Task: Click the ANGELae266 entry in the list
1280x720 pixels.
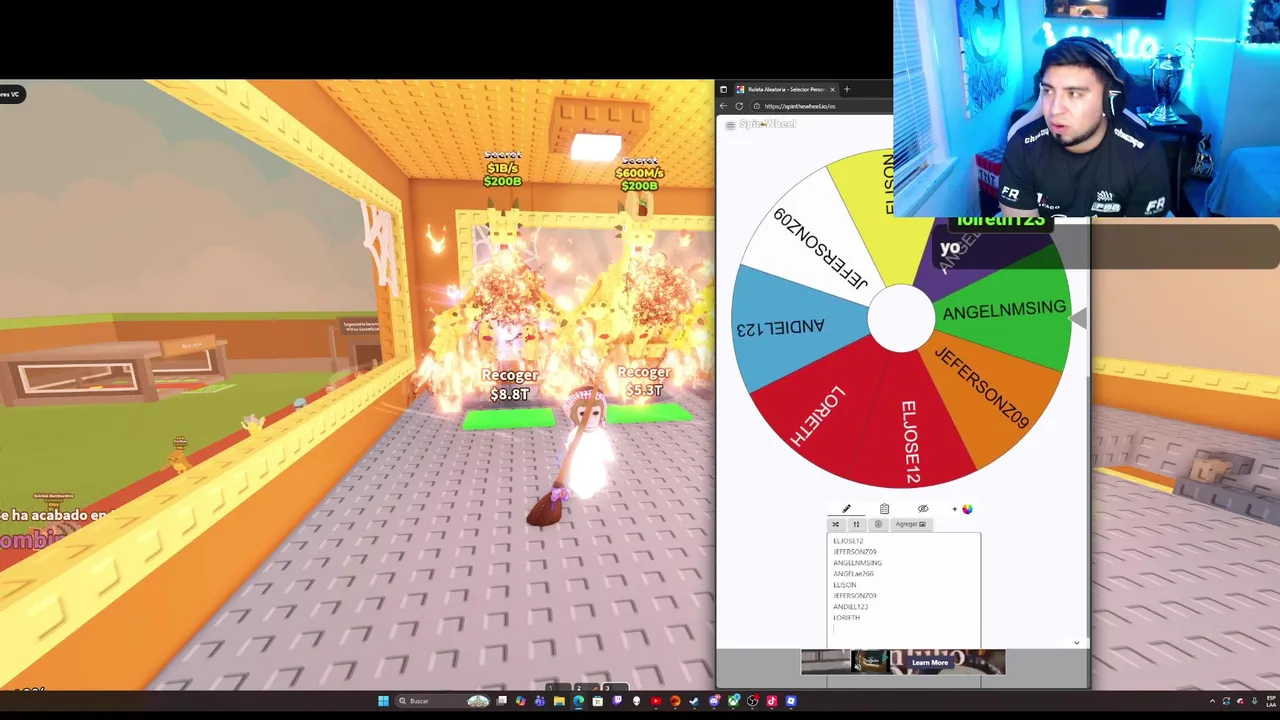Action: point(853,574)
